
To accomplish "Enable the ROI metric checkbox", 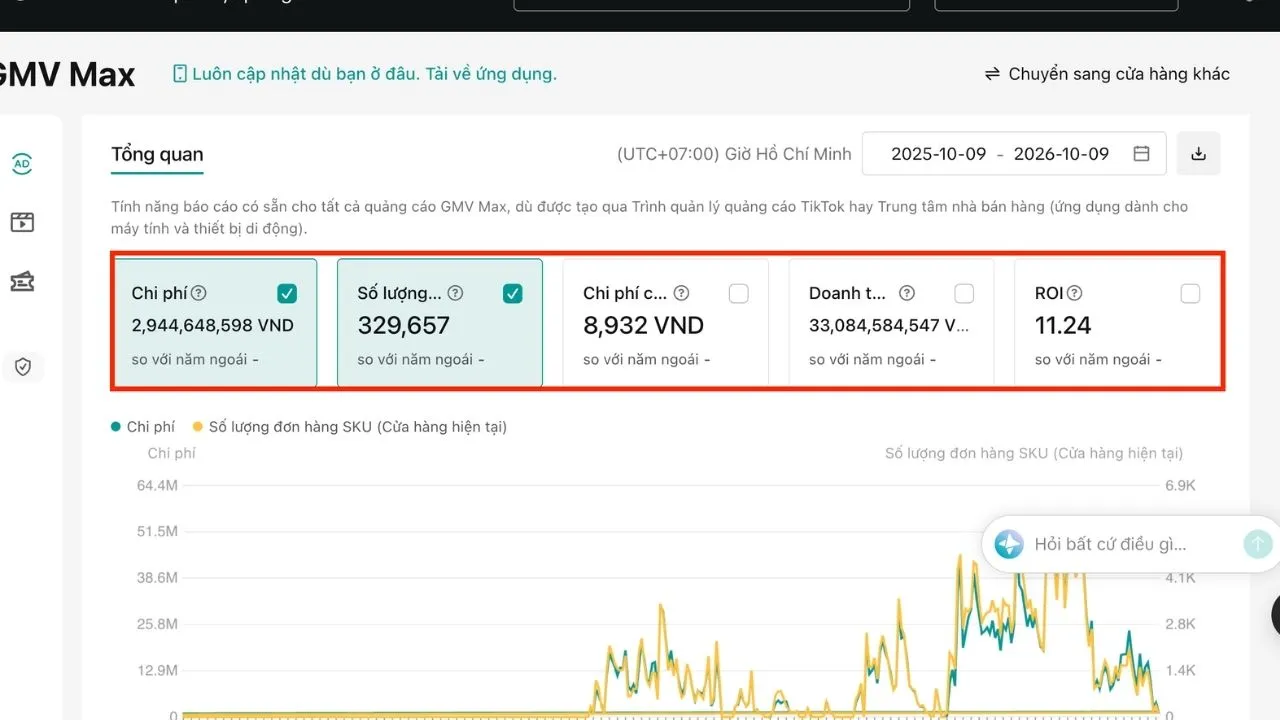I will (1190, 293).
